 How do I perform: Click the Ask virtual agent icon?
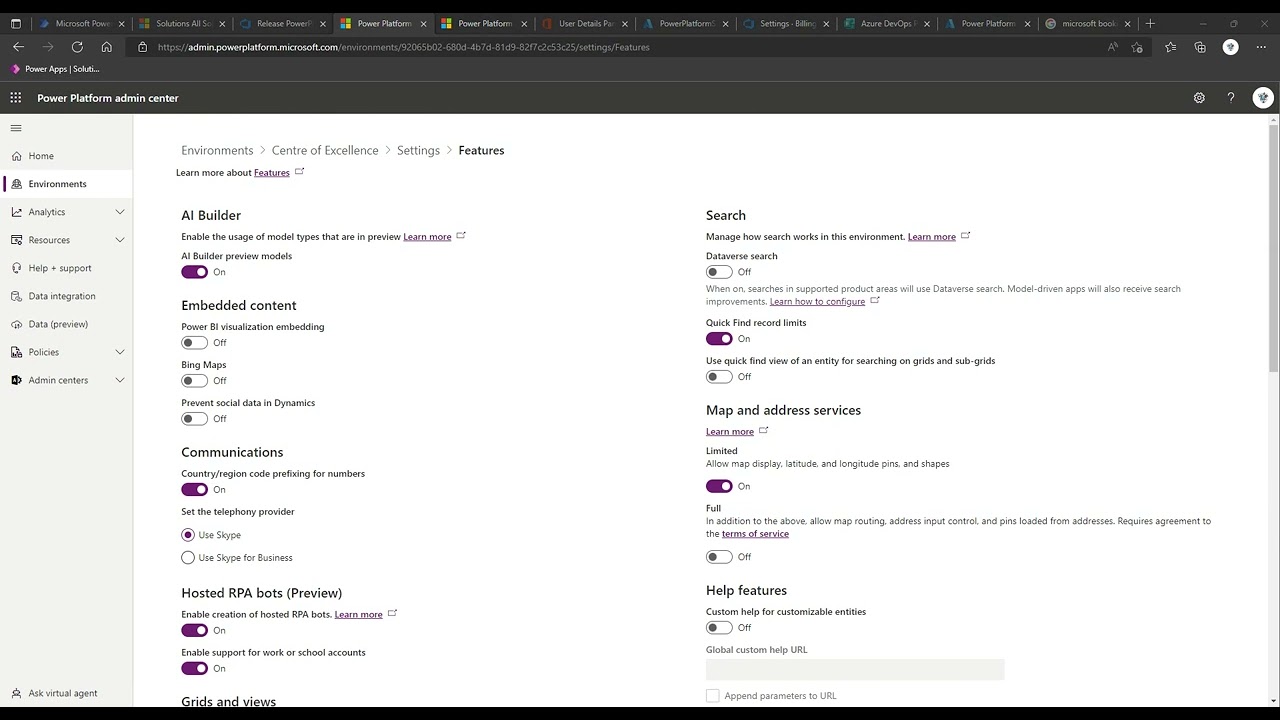[x=17, y=693]
